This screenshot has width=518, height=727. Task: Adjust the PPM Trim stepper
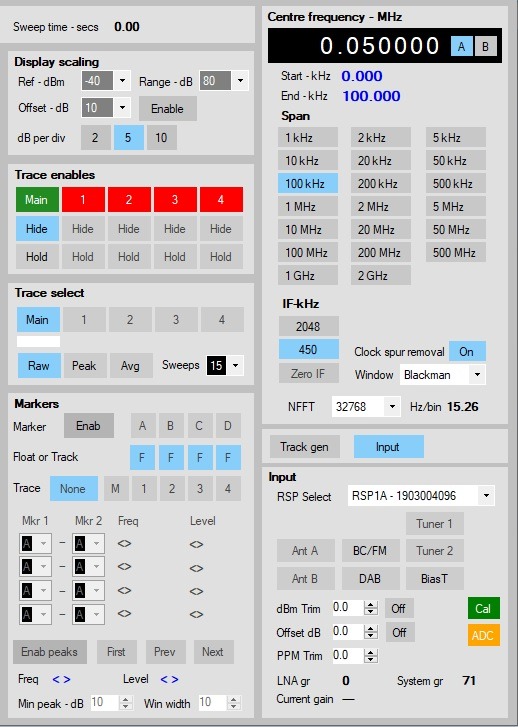[371, 656]
